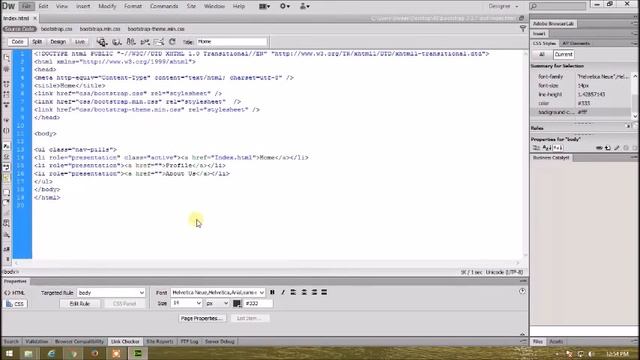Click the Refresh Design View icon
Image resolution: width=640 pixels, height=360 pixels.
(172, 42)
